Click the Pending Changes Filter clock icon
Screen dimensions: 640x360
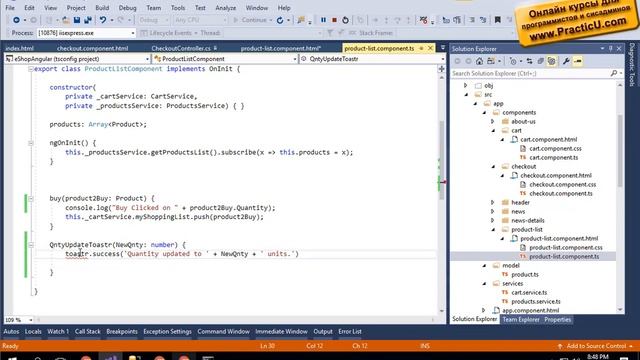[x=513, y=61]
